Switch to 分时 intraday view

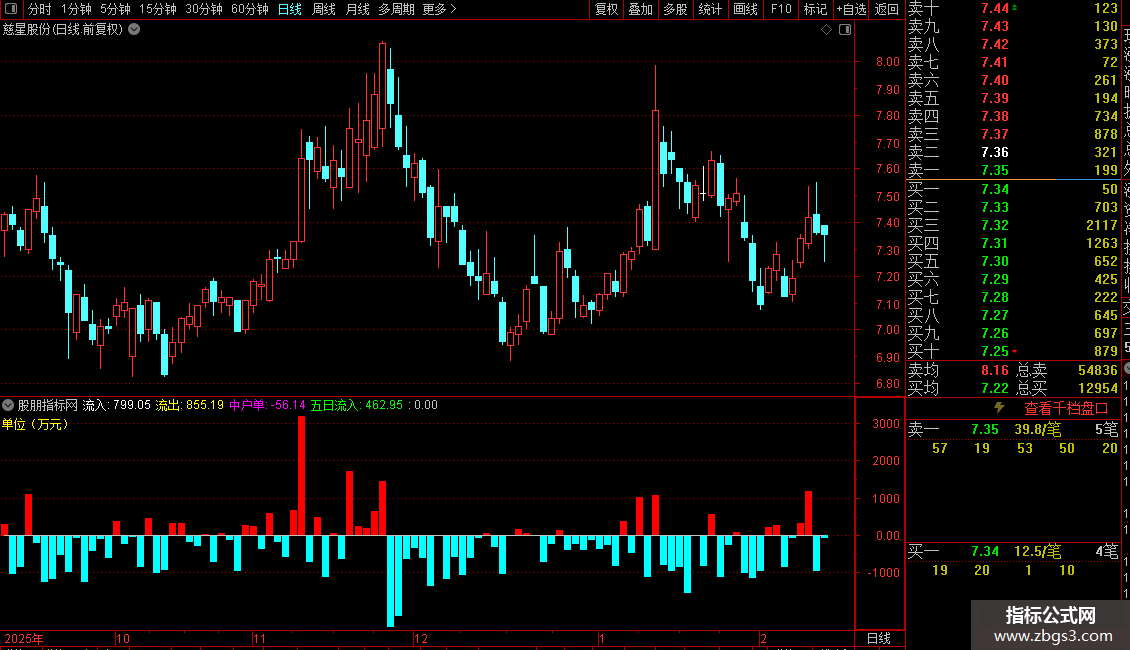pos(40,9)
